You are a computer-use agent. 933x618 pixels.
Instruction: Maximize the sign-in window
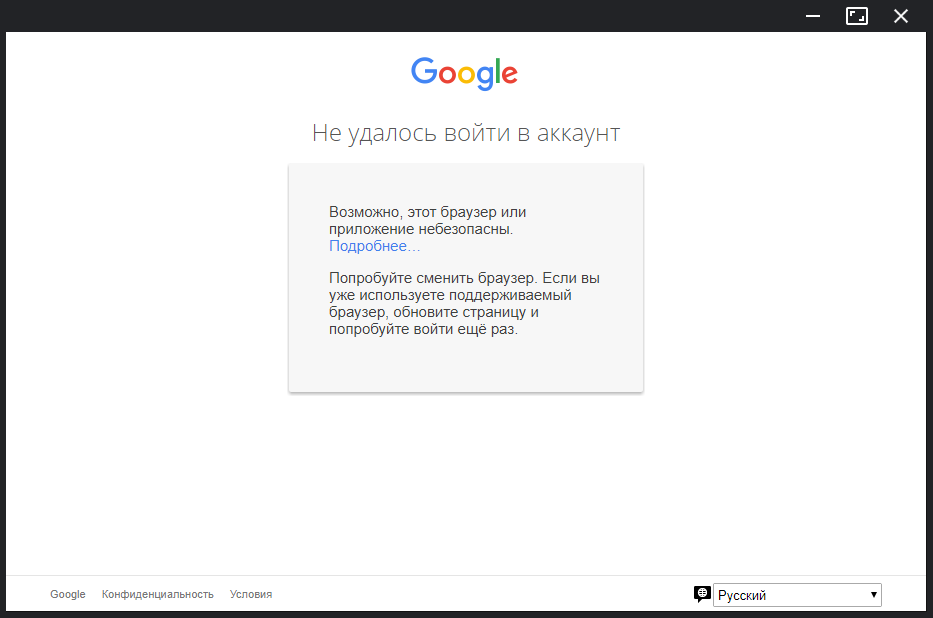(857, 16)
